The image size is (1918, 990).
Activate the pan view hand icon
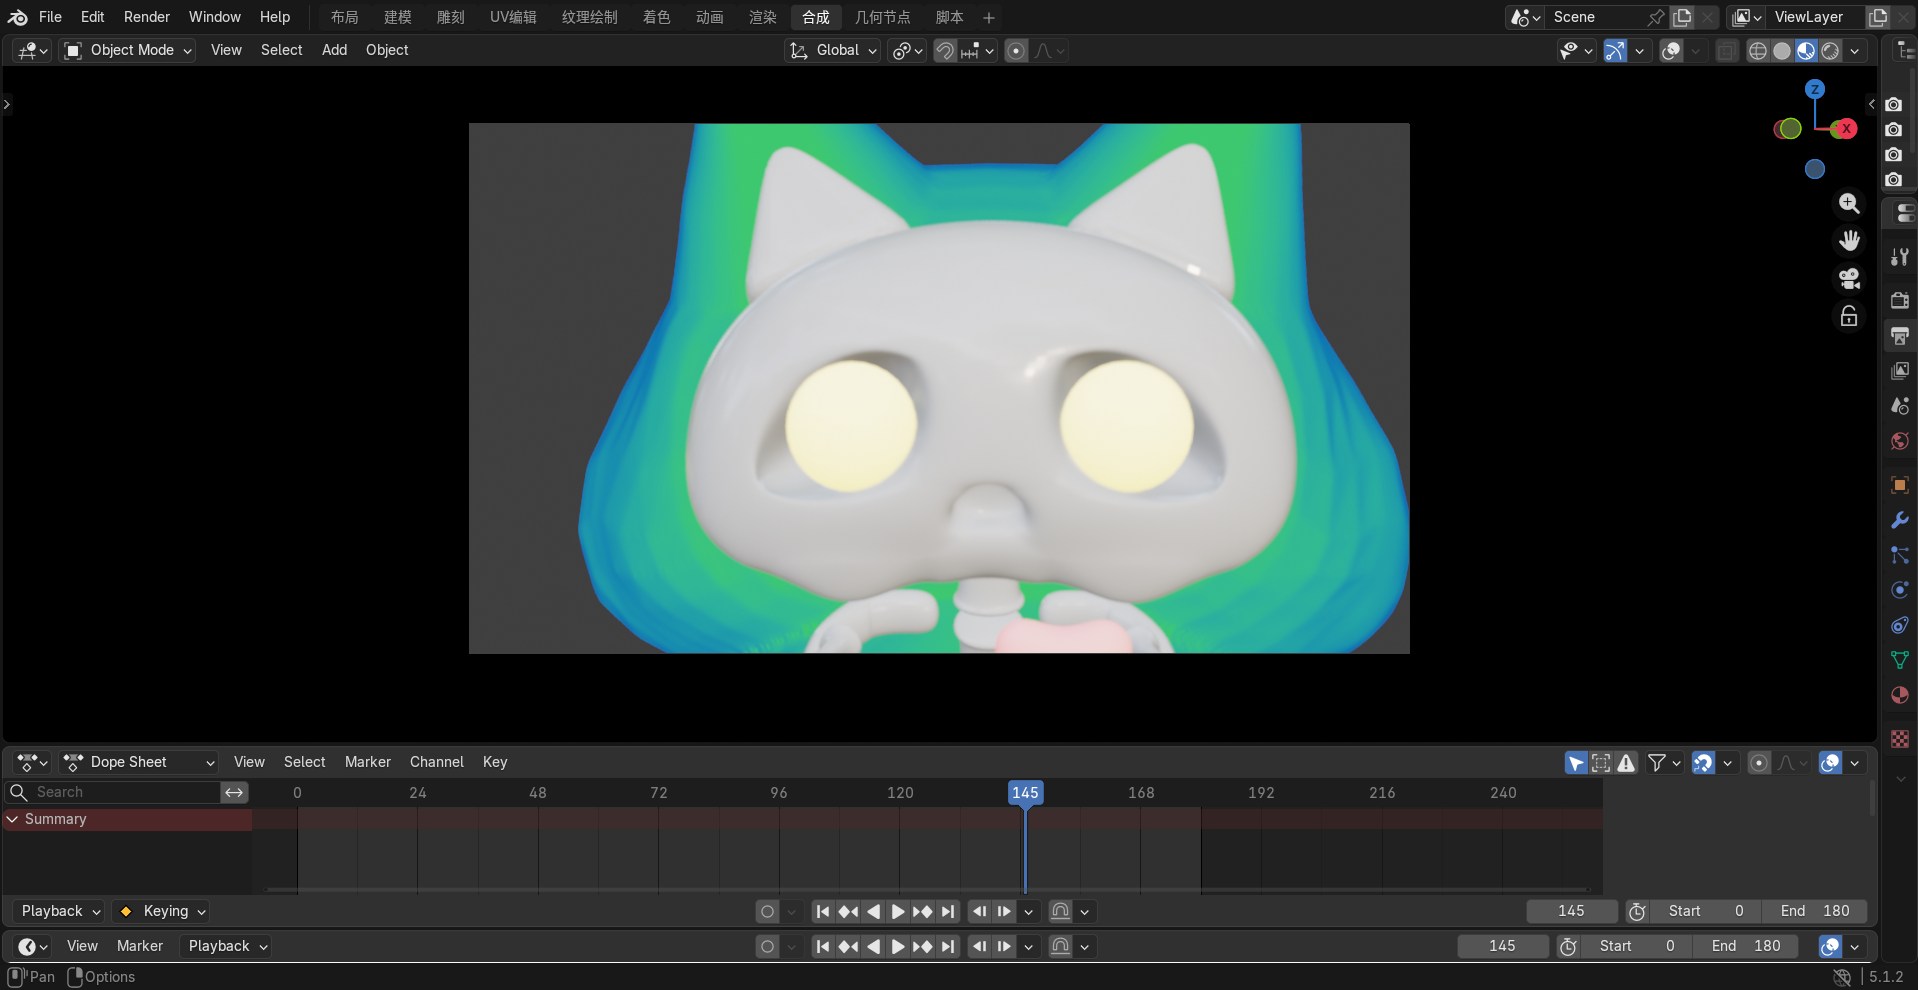pyautogui.click(x=1849, y=241)
